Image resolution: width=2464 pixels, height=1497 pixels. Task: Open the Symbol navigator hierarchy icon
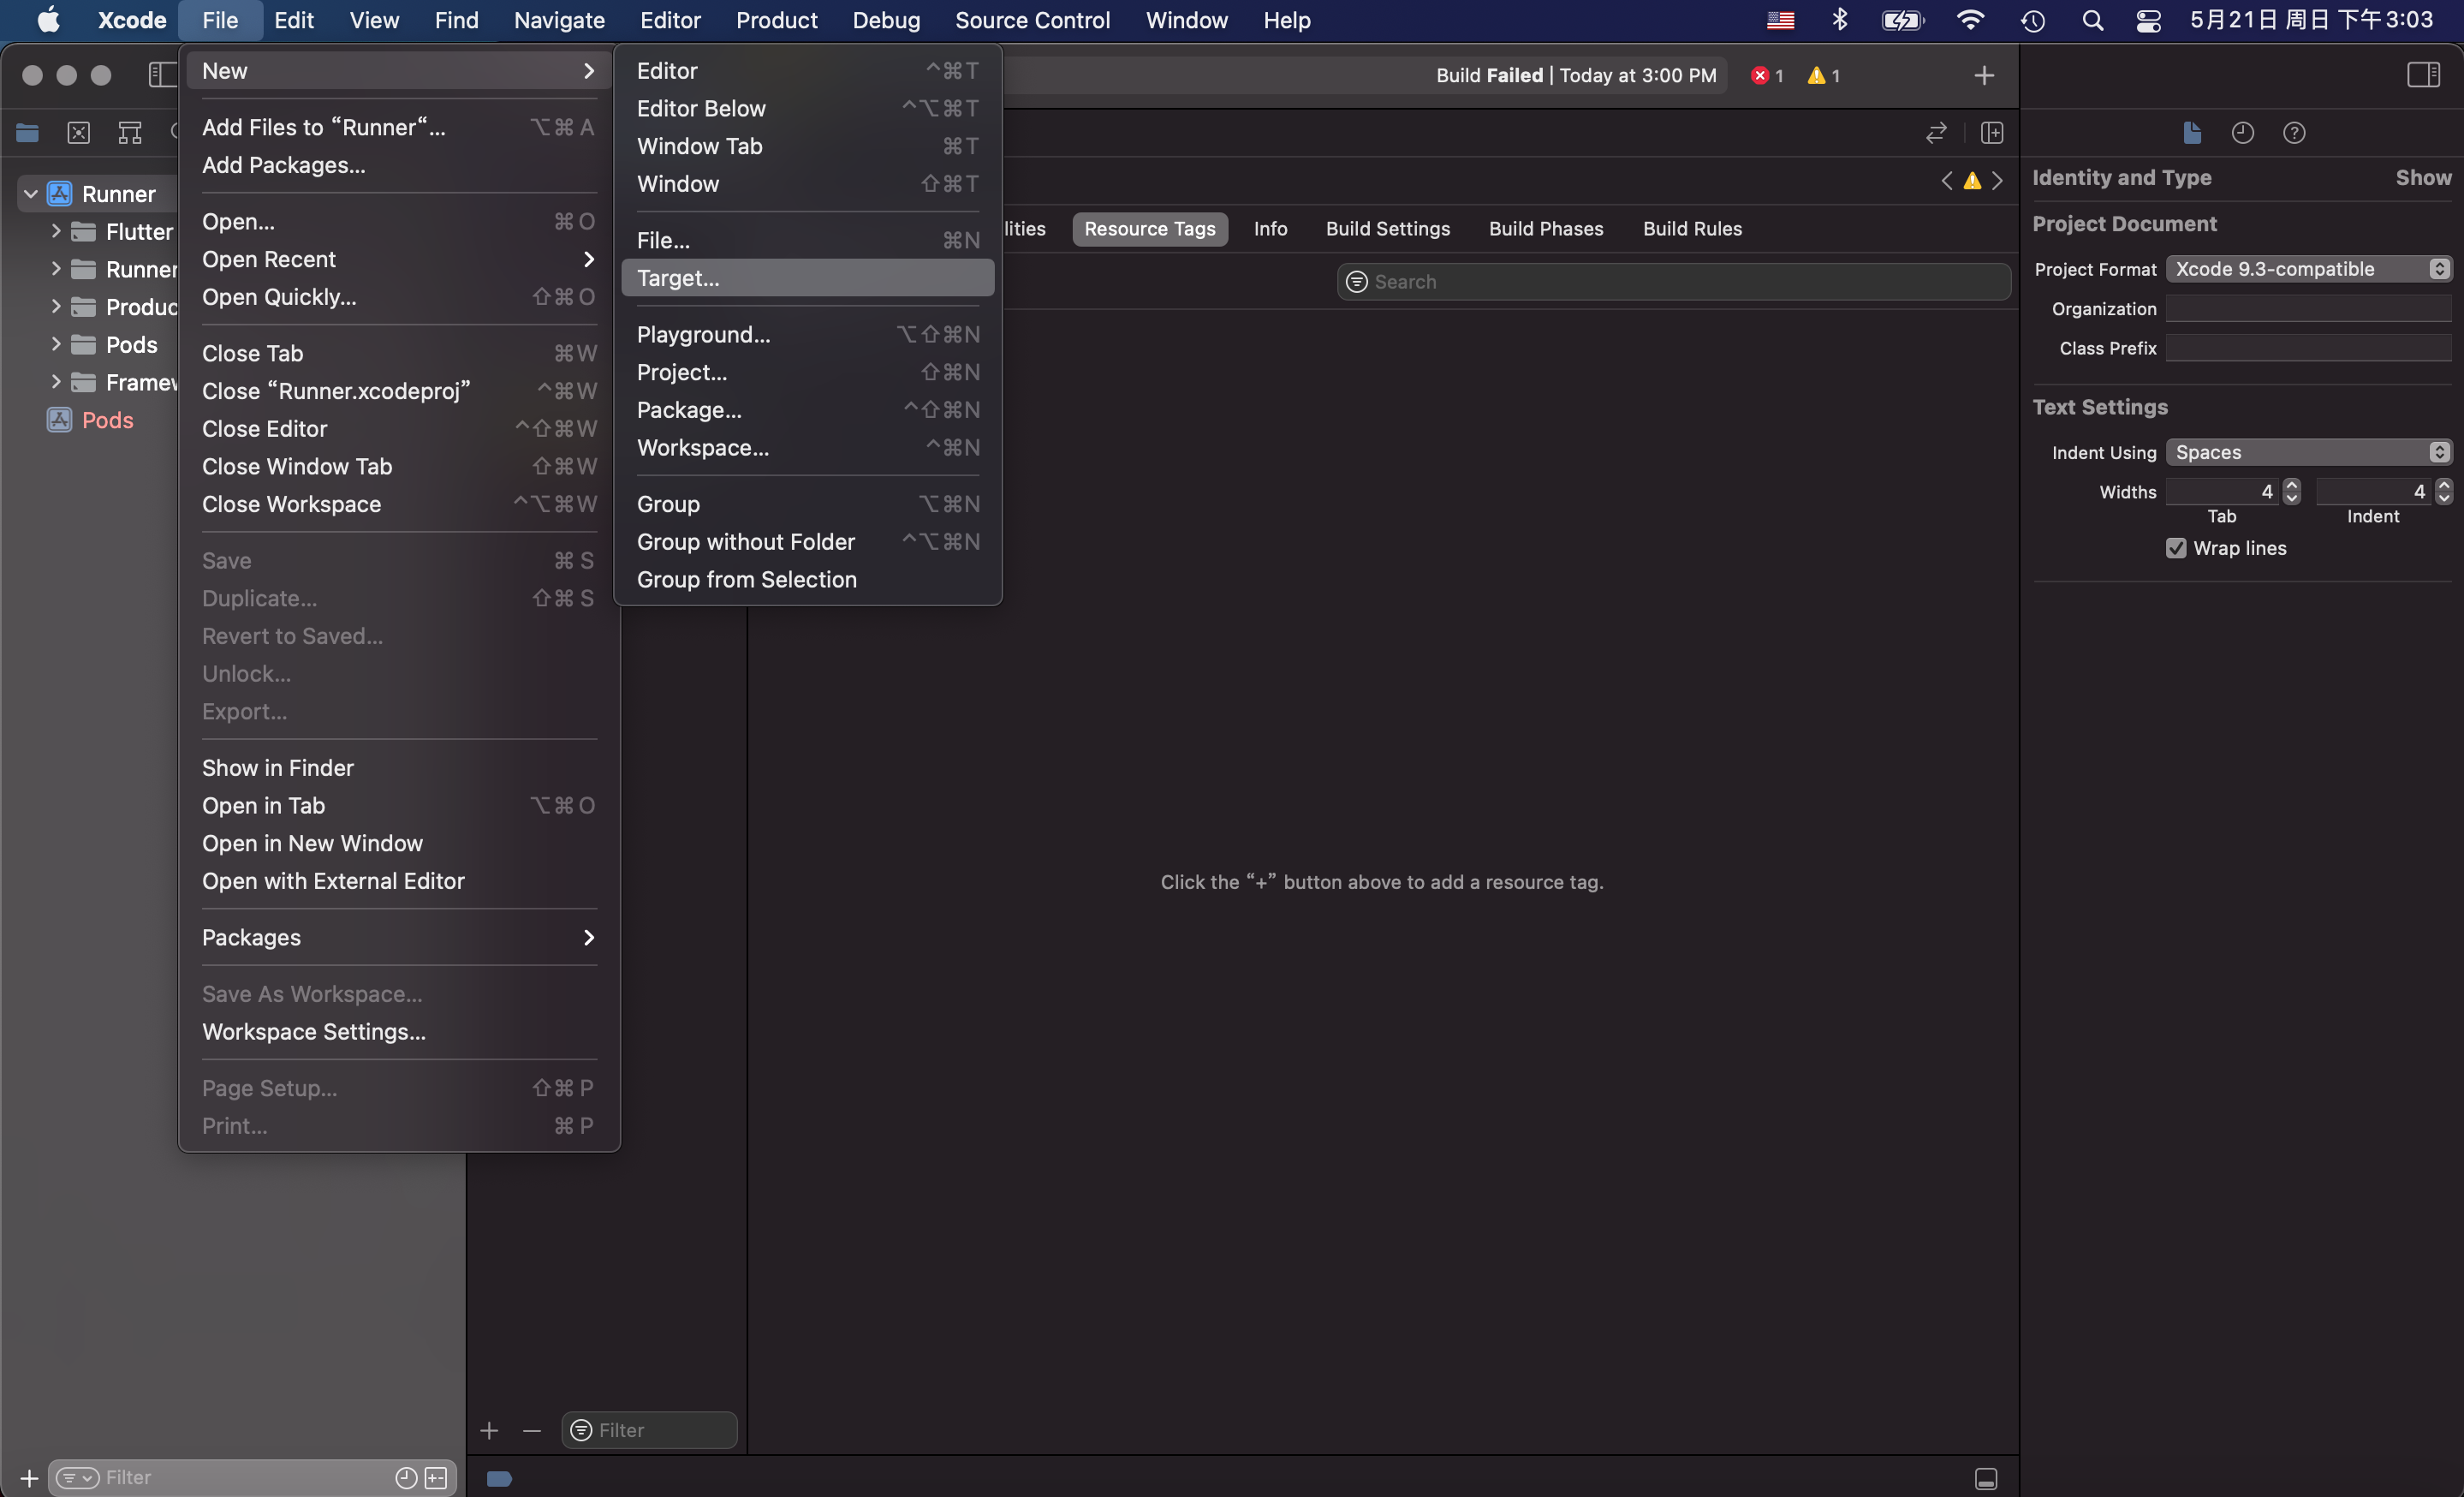[130, 132]
